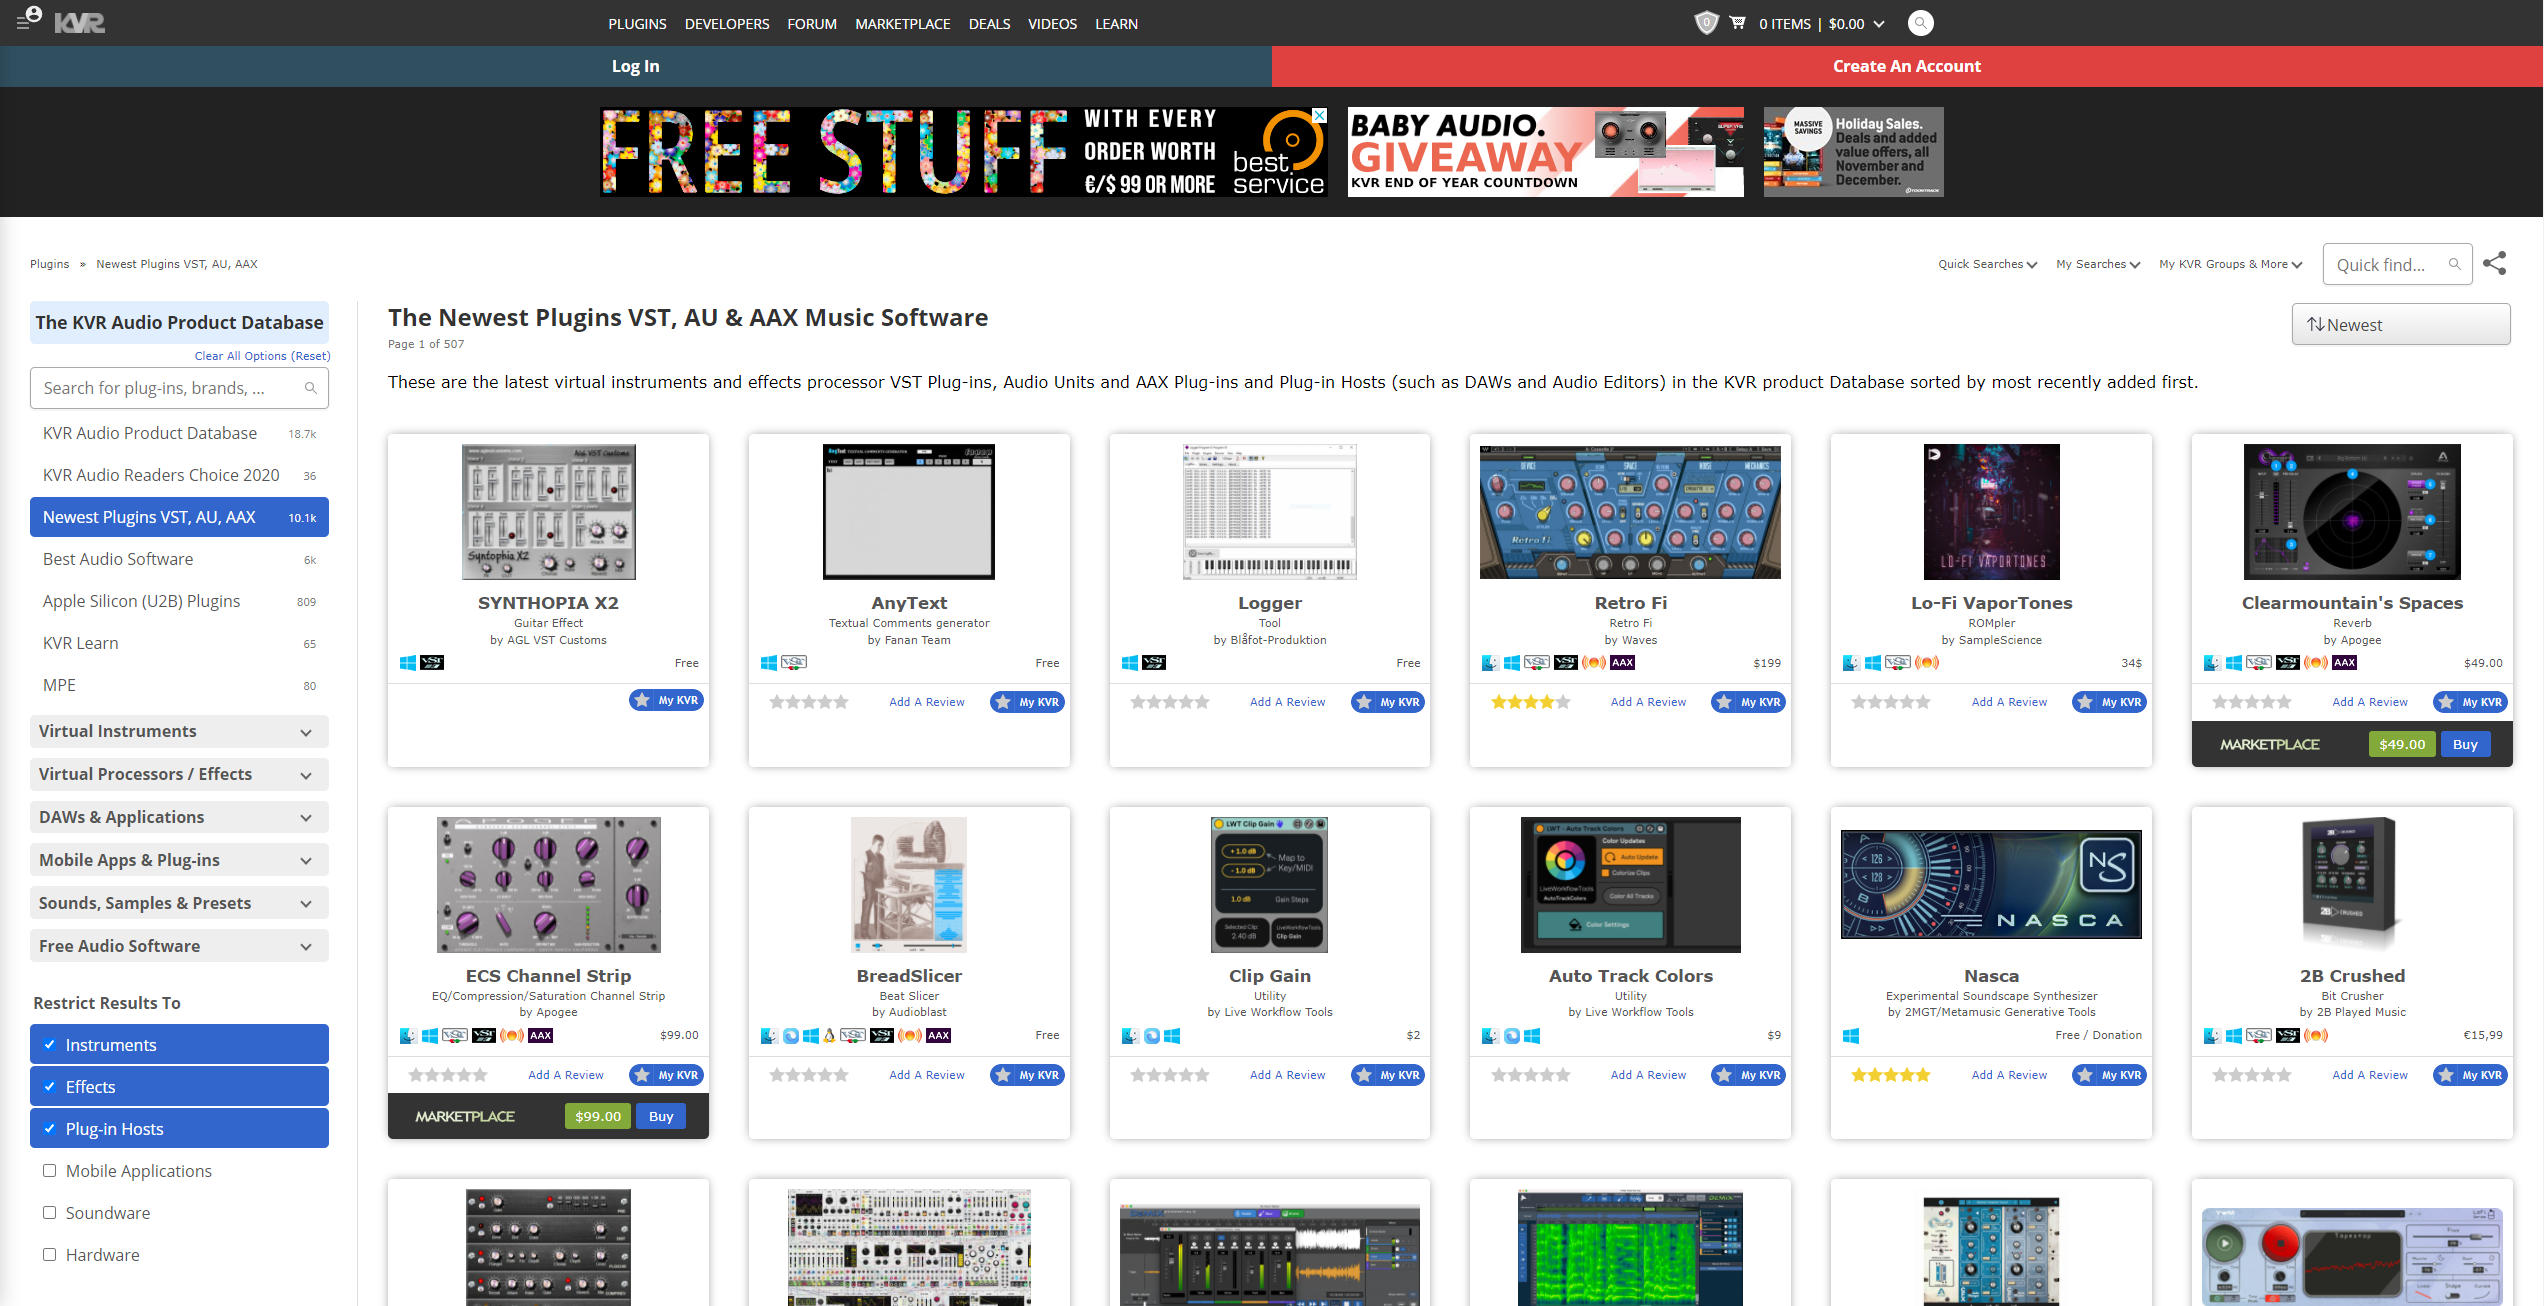Open the FORUM menu
Image resolution: width=2544 pixels, height=1306 pixels.
811,23
